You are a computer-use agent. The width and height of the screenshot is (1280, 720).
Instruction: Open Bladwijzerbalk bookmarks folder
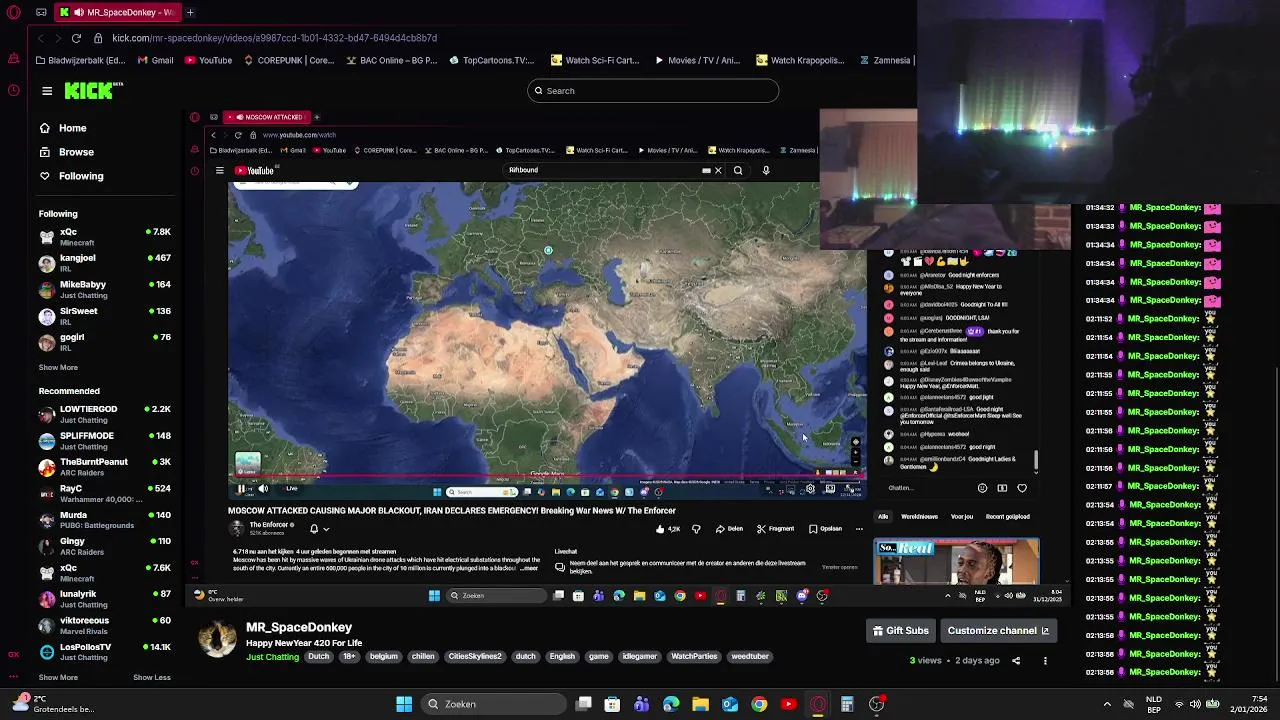81,60
